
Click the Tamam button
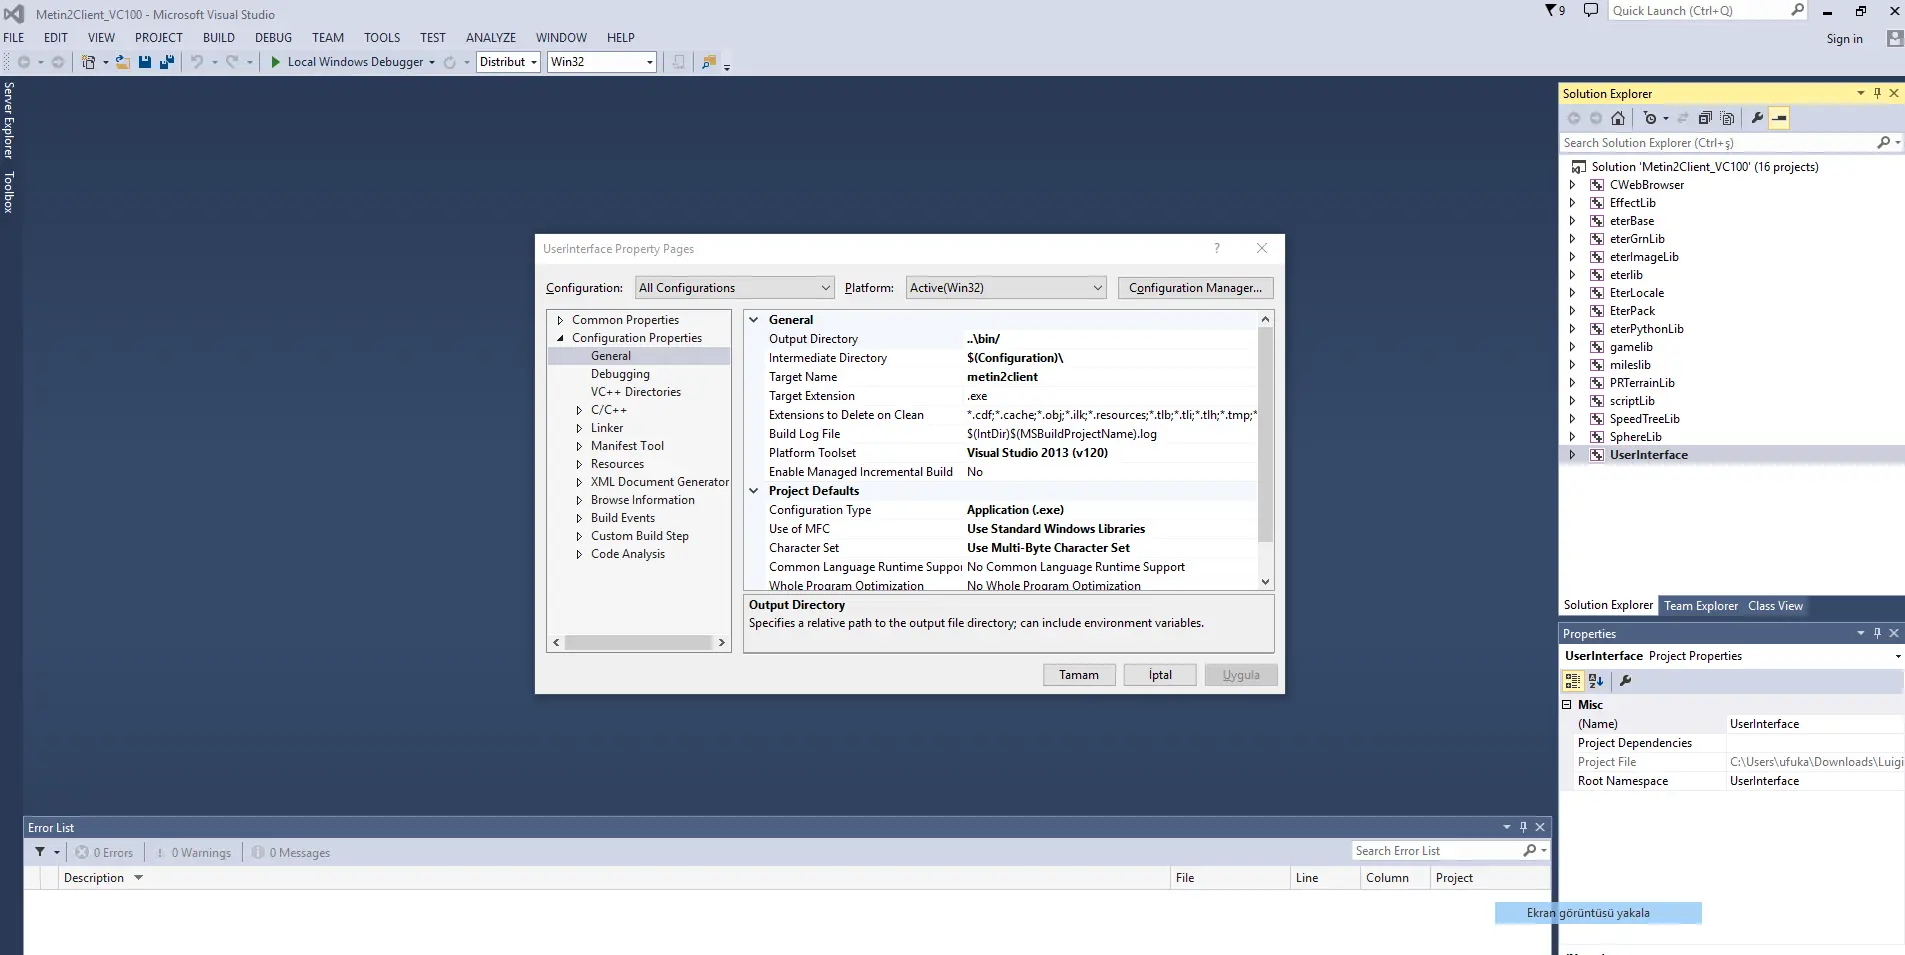pos(1079,675)
